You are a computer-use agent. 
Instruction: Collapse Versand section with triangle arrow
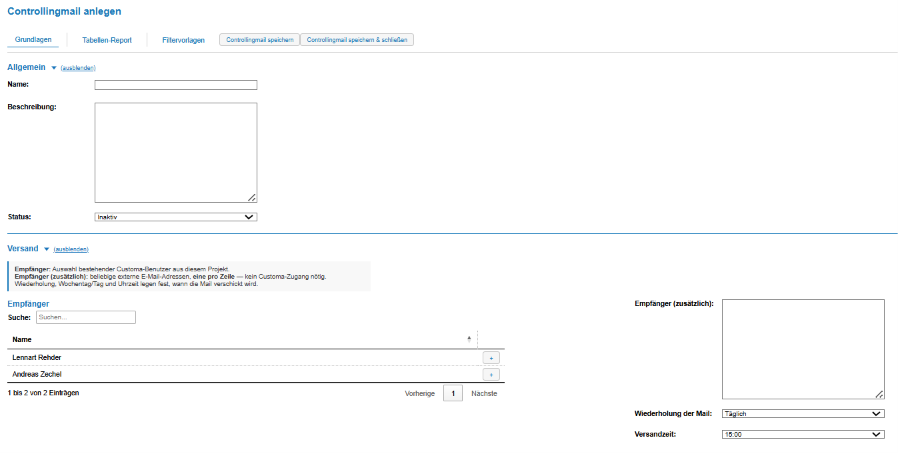pos(46,249)
